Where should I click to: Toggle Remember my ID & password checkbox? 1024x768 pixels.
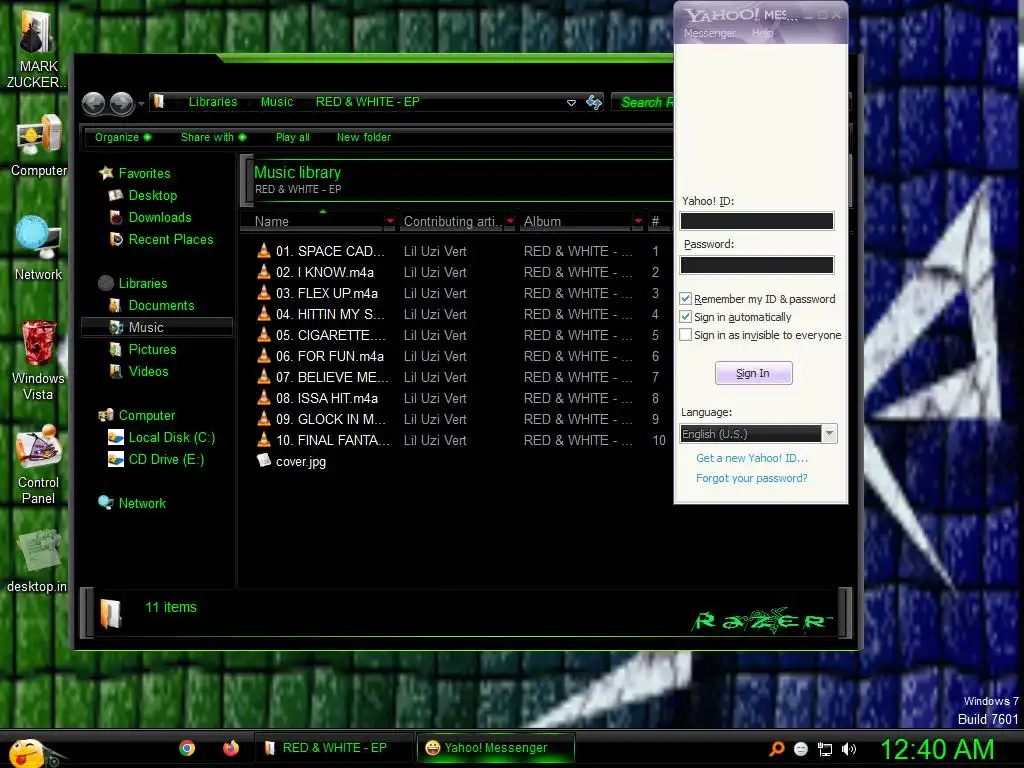click(685, 298)
